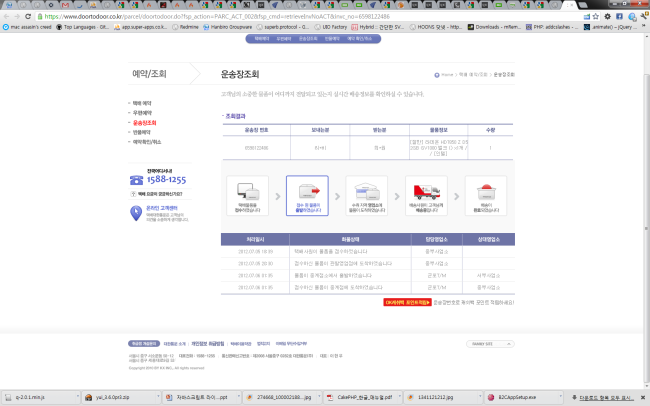Screen dimensions: 650x406
Task: Click the red OK캐쉬백 points button
Action: pyautogui.click(x=407, y=300)
